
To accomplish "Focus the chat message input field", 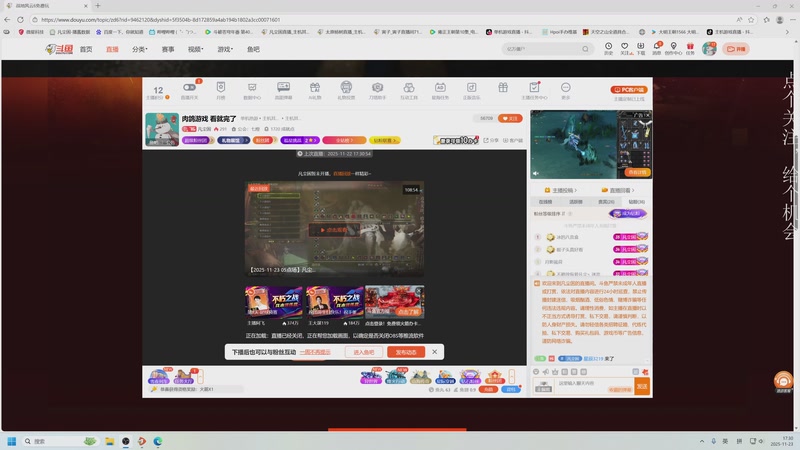I will (x=595, y=386).
